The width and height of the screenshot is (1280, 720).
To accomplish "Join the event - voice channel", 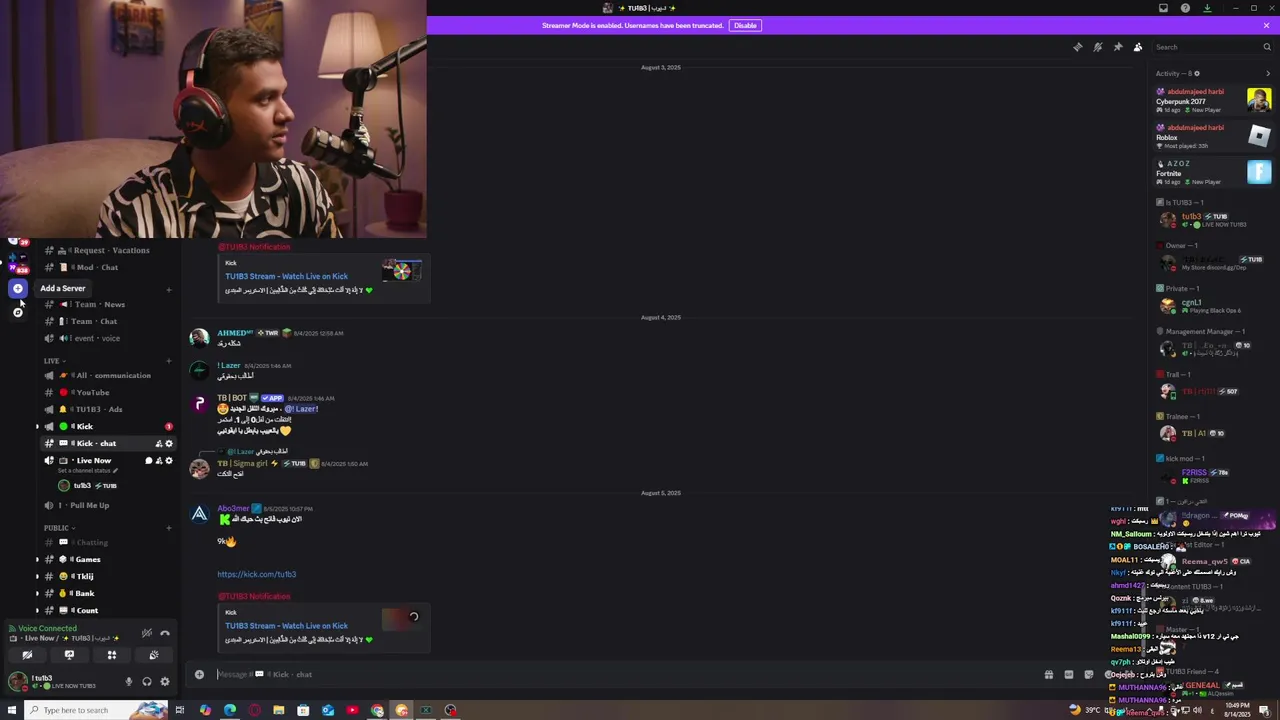I will click(107, 338).
